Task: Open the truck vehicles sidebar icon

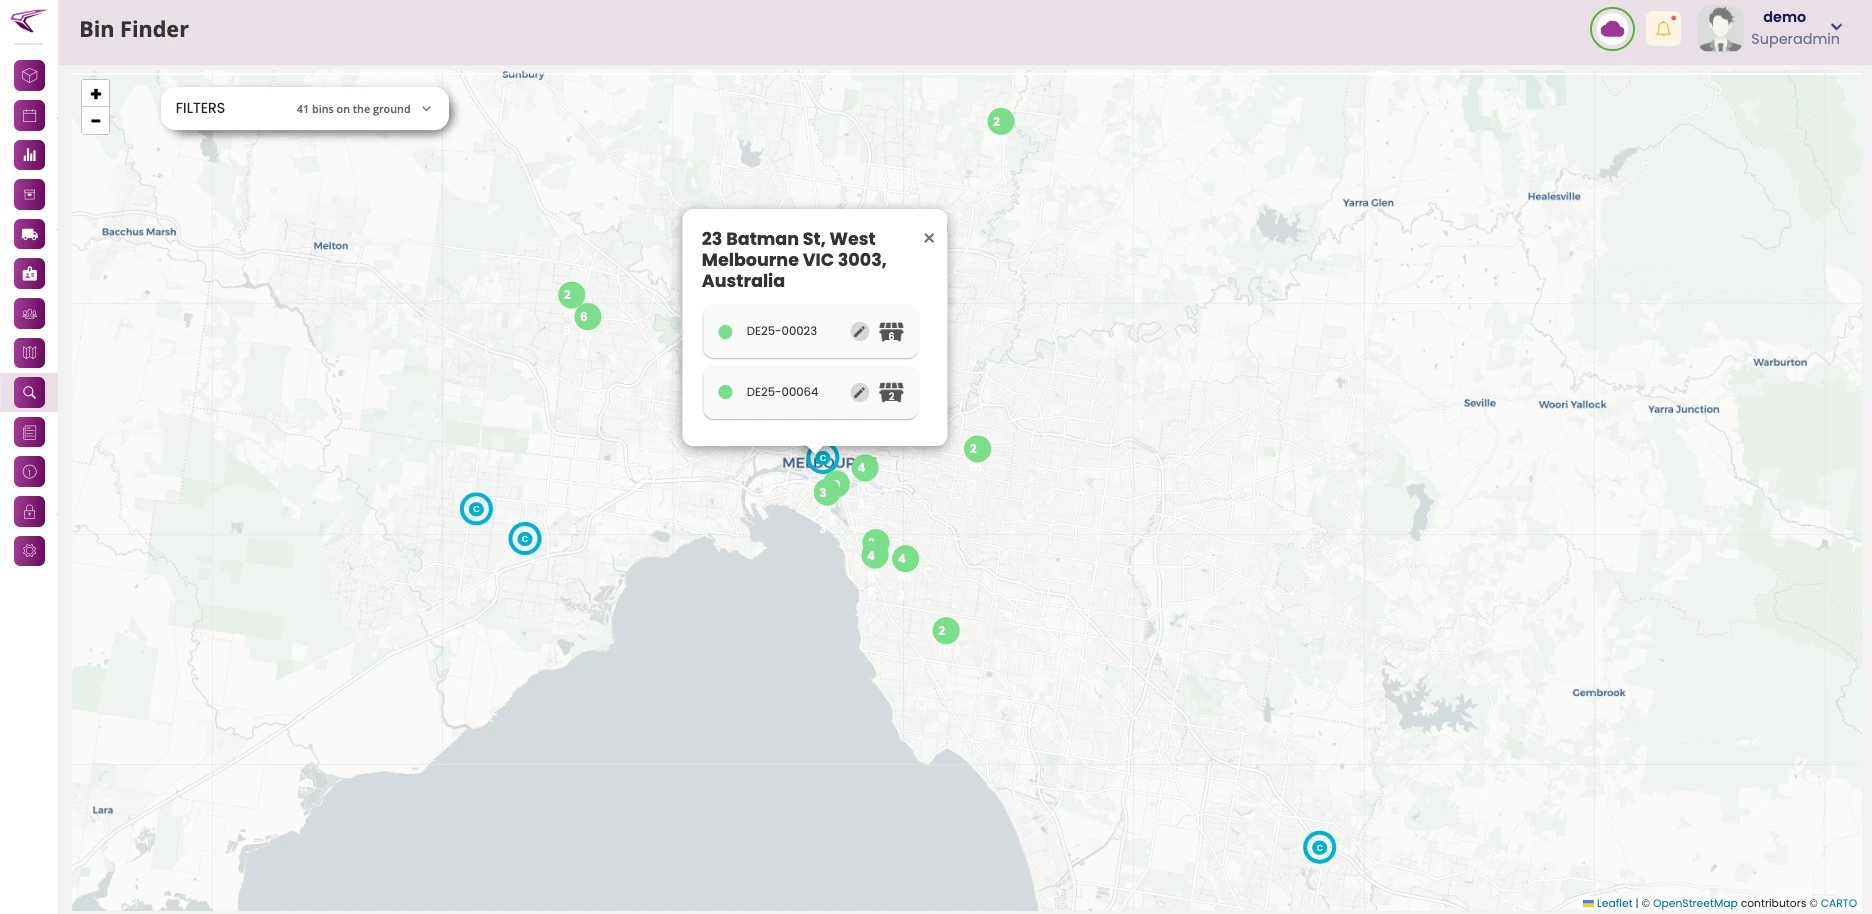Action: pyautogui.click(x=29, y=234)
